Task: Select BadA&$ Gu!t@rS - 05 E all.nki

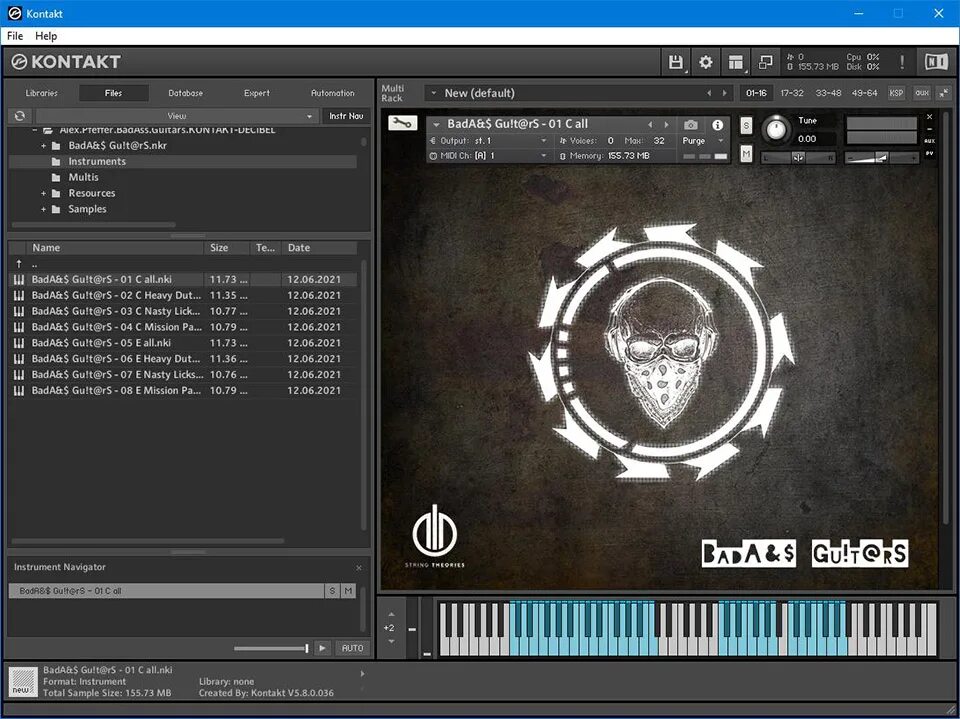Action: click(182, 343)
